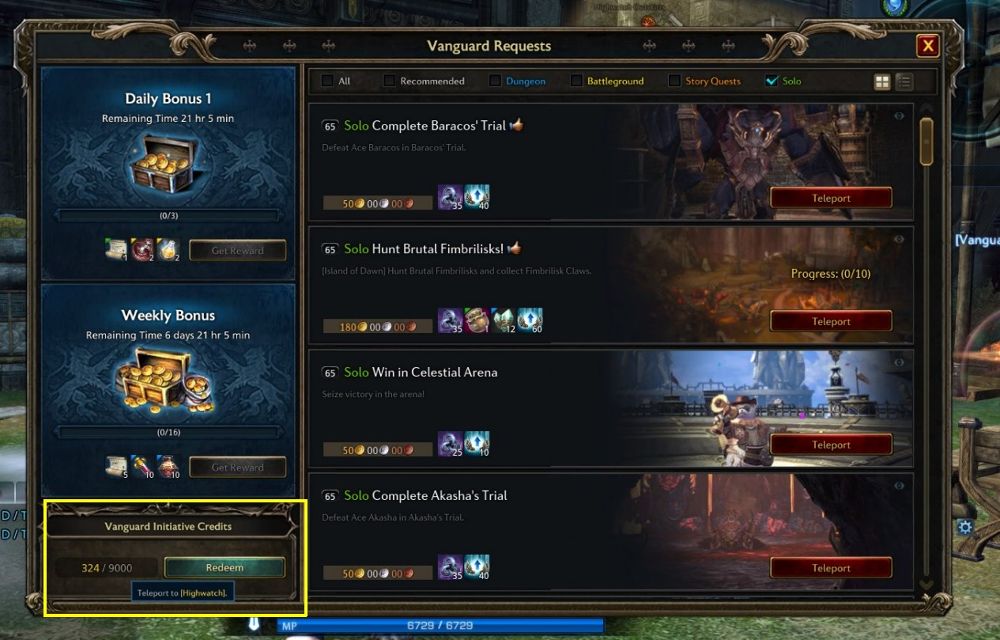The height and width of the screenshot is (640, 1000).
Task: Click the item XP reward icon for Celestial Arena
Action: (477, 444)
